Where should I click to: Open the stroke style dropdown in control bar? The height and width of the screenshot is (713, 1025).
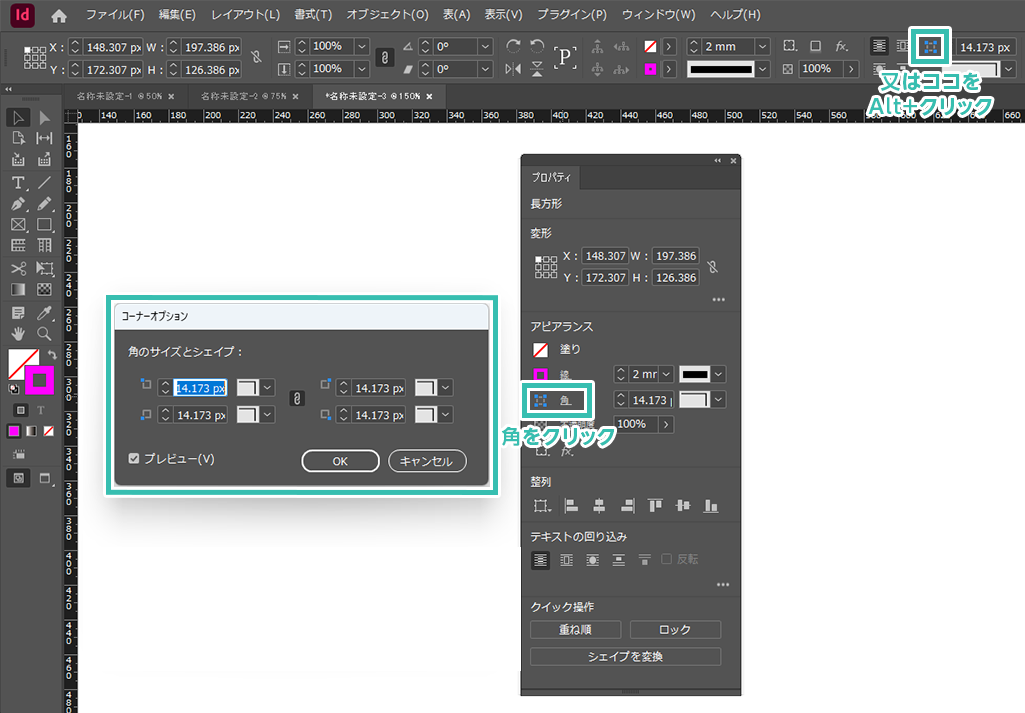coord(762,69)
